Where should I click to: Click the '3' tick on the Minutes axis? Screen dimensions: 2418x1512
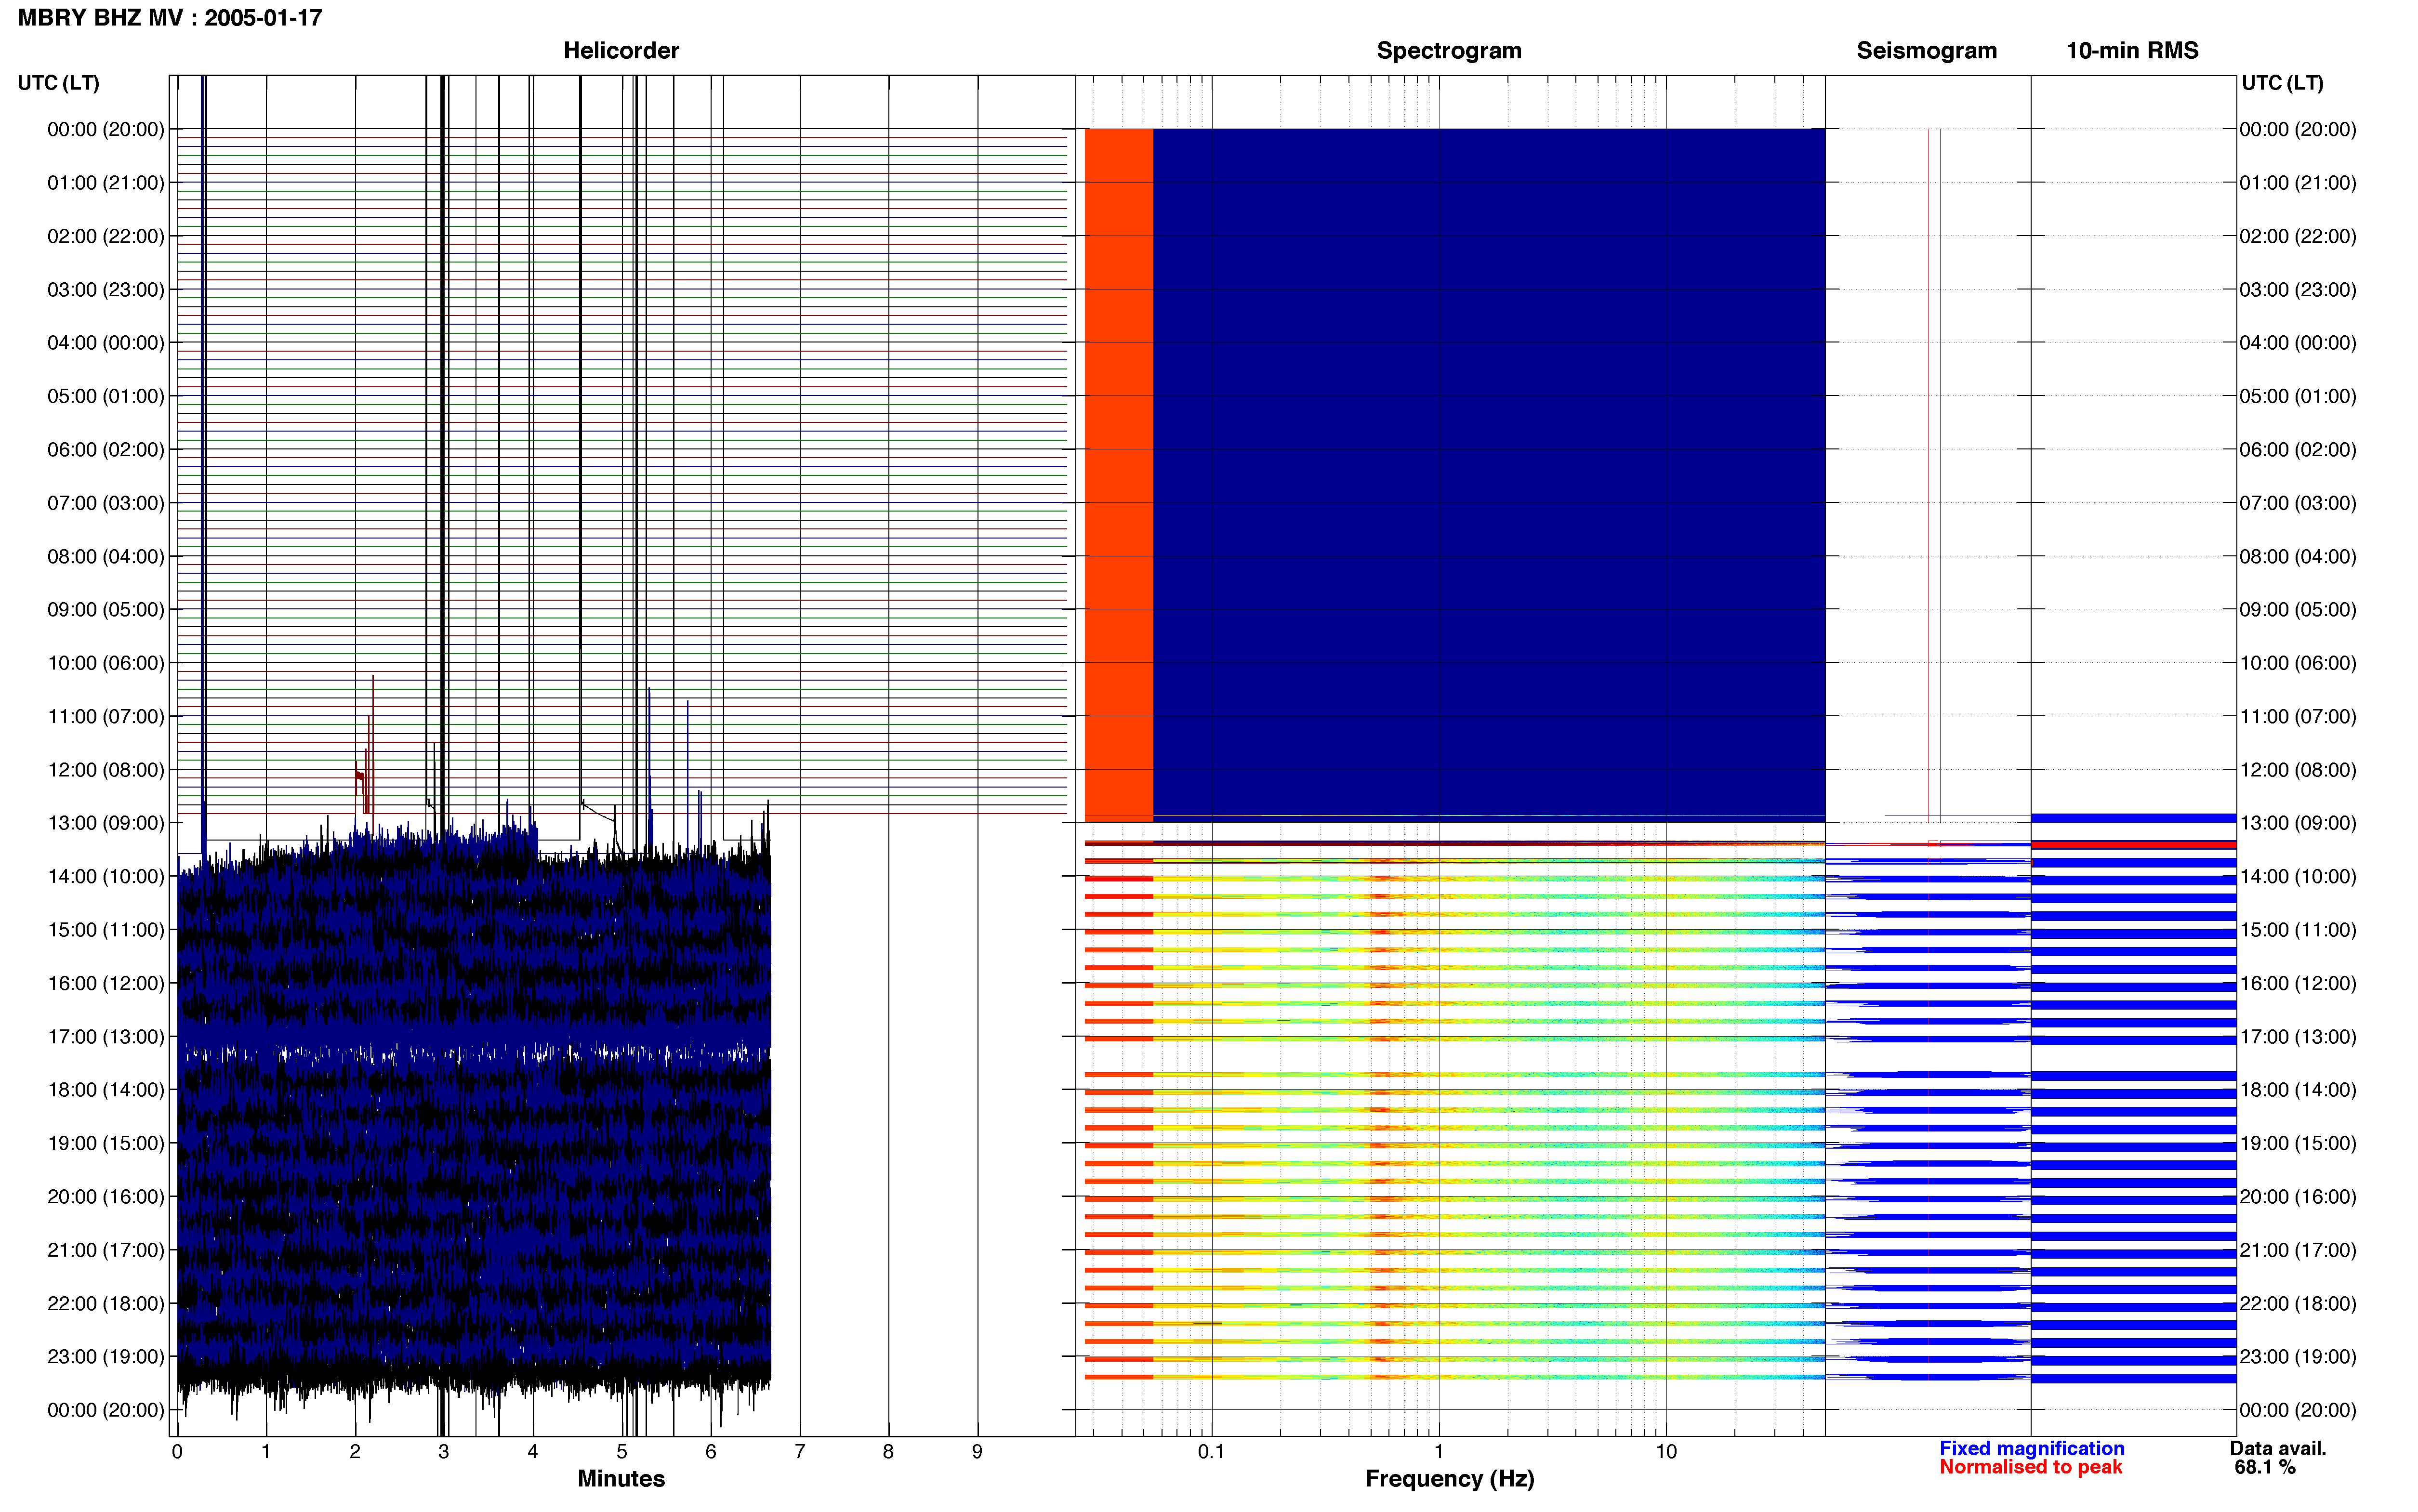[x=444, y=1452]
